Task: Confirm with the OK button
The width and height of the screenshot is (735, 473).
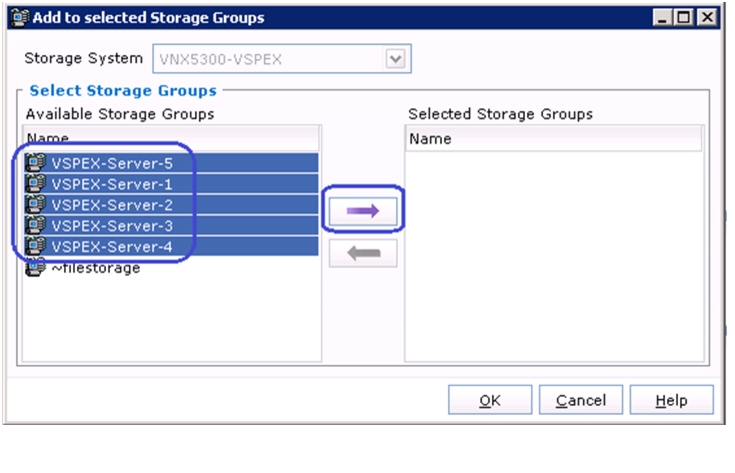Action: [x=490, y=400]
